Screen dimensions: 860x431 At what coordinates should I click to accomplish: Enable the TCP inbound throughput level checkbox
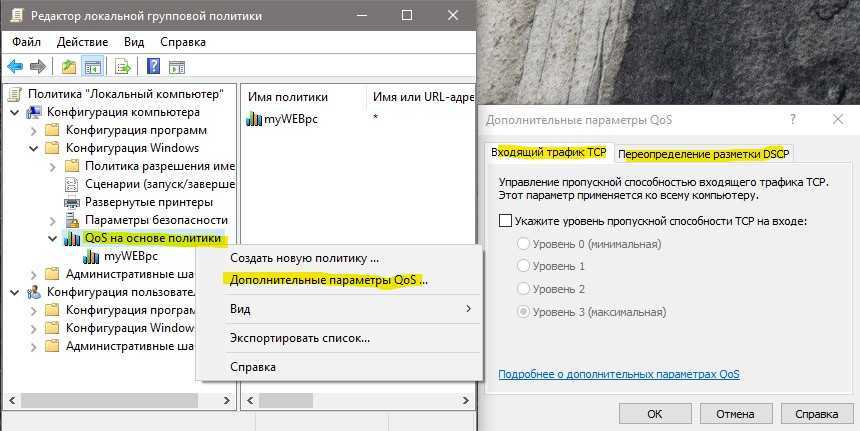505,221
